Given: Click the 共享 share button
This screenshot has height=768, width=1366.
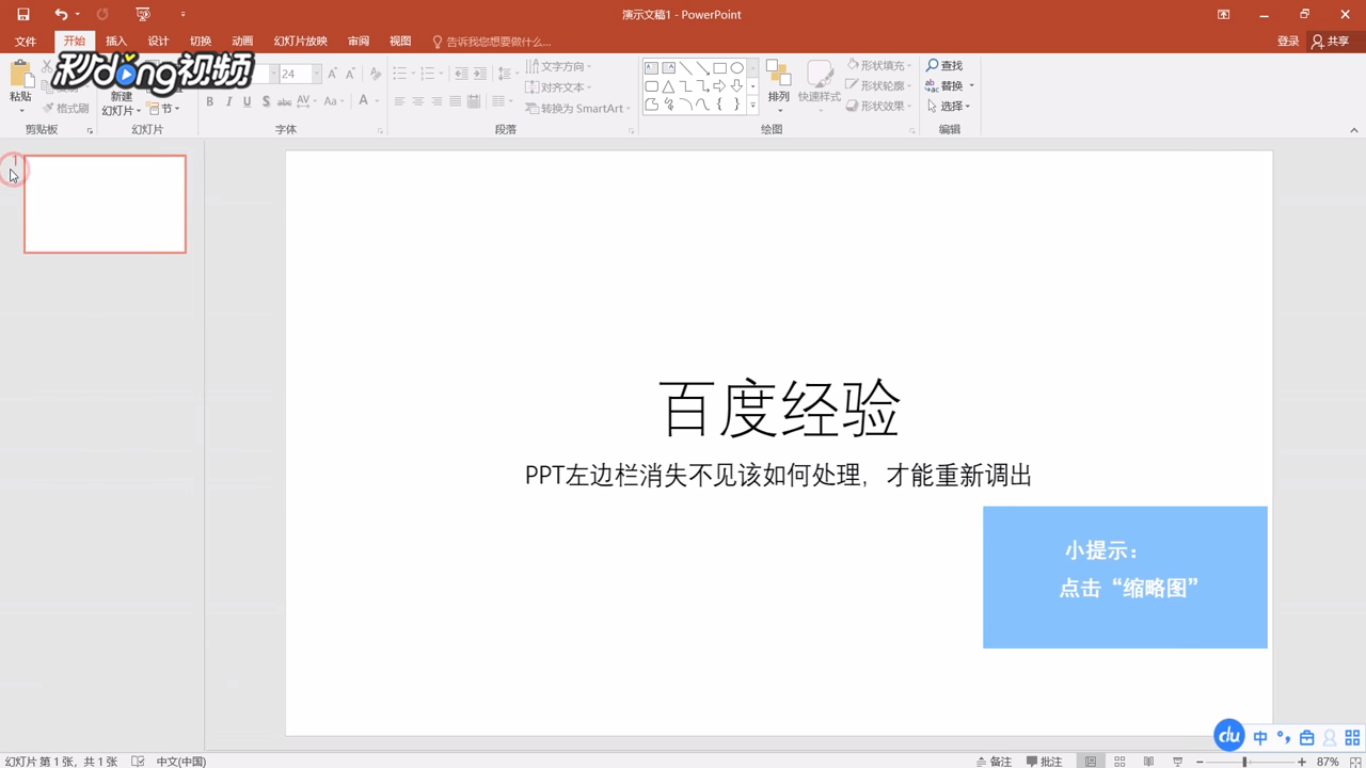Looking at the screenshot, I should 1331,41.
